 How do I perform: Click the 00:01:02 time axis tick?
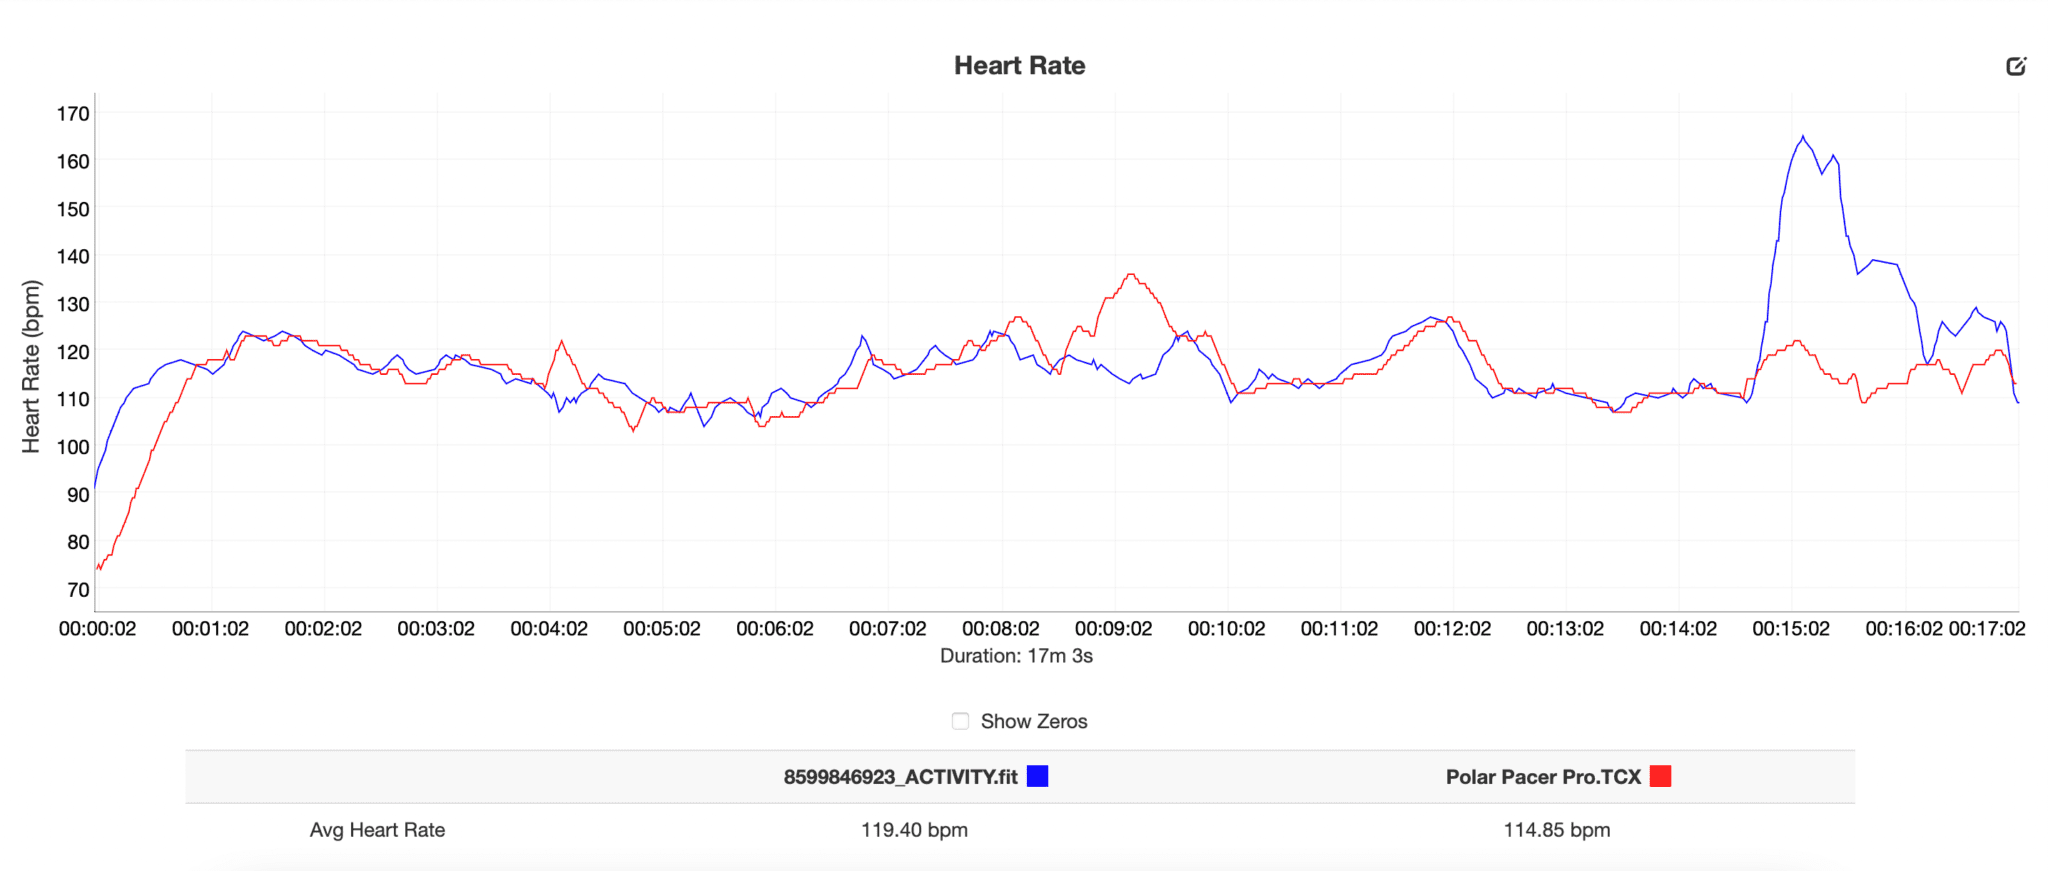click(x=210, y=629)
